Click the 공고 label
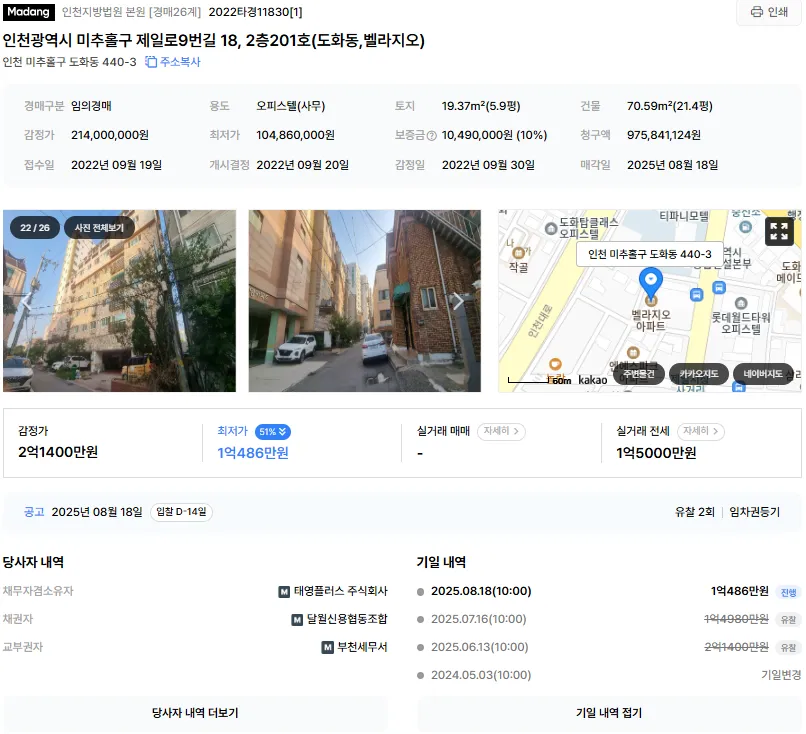The image size is (806, 734). (34, 512)
